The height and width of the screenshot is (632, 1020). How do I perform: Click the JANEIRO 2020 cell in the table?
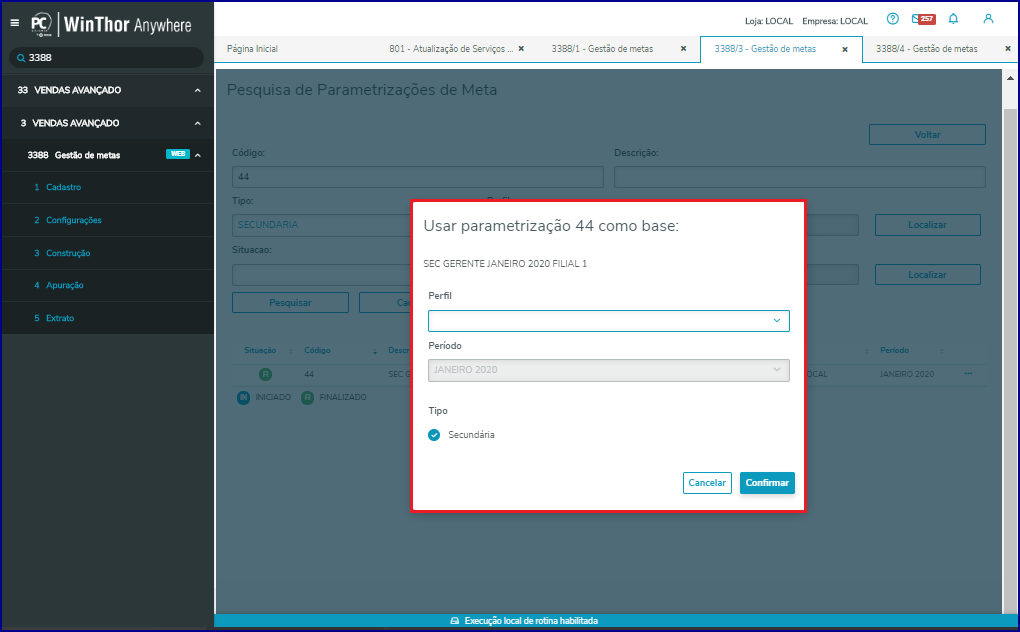[x=907, y=375]
